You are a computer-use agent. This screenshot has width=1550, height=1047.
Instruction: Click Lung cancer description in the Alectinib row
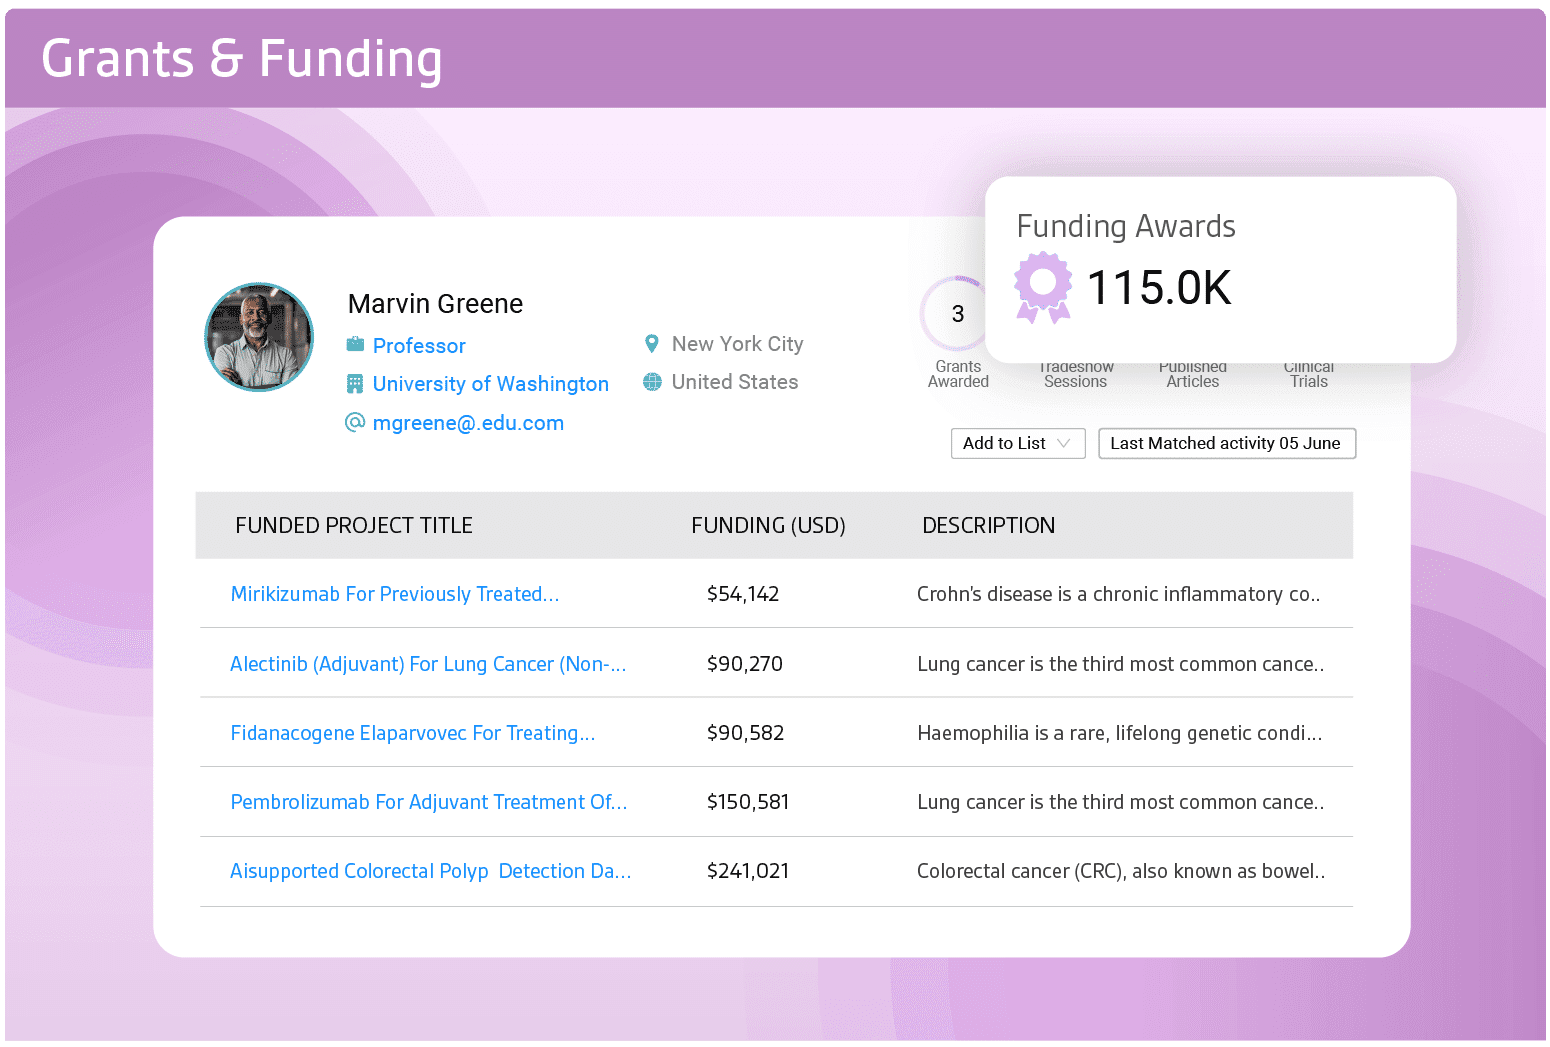point(1121,664)
